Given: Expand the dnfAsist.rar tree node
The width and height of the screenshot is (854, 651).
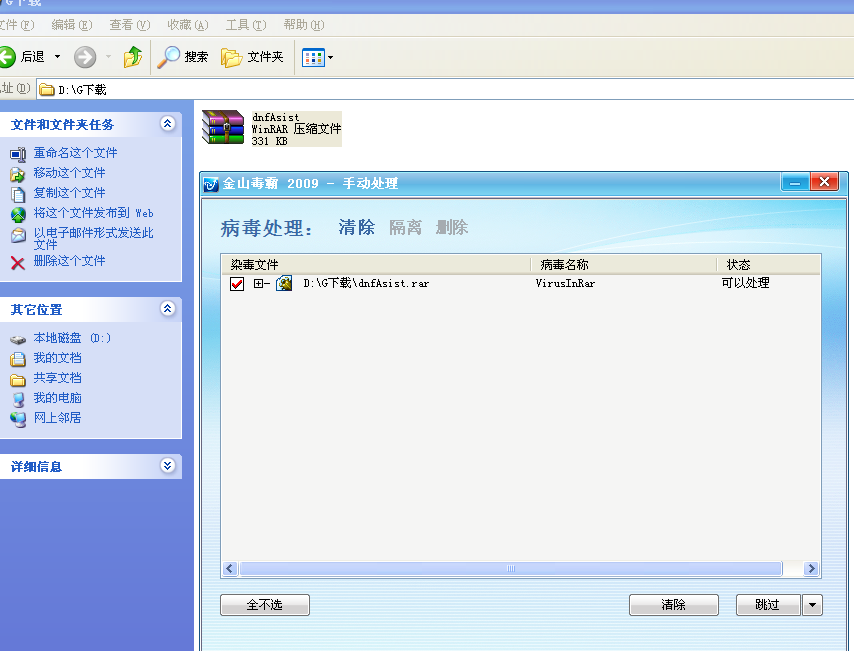Looking at the screenshot, I should pos(258,283).
